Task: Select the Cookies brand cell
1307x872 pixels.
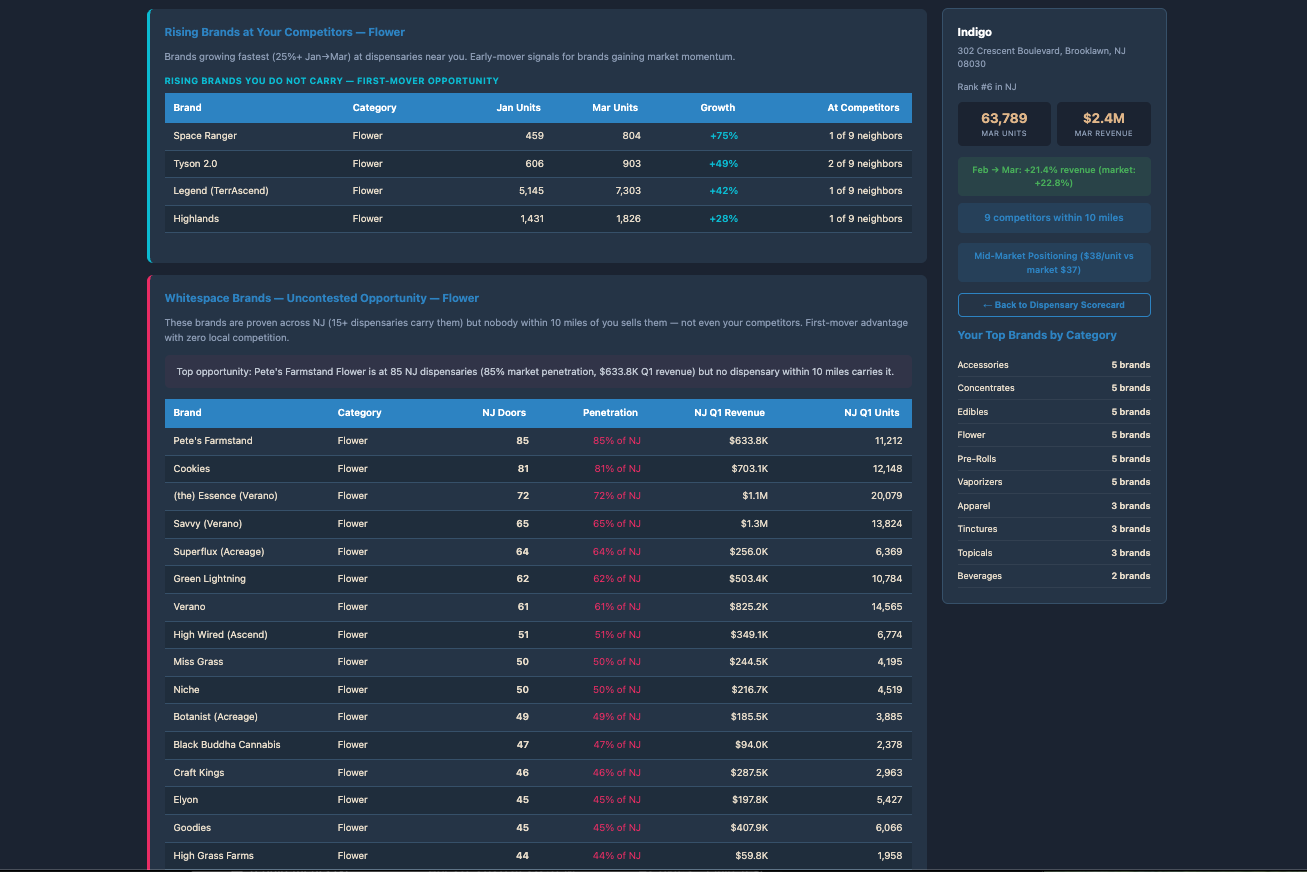Action: click(191, 469)
